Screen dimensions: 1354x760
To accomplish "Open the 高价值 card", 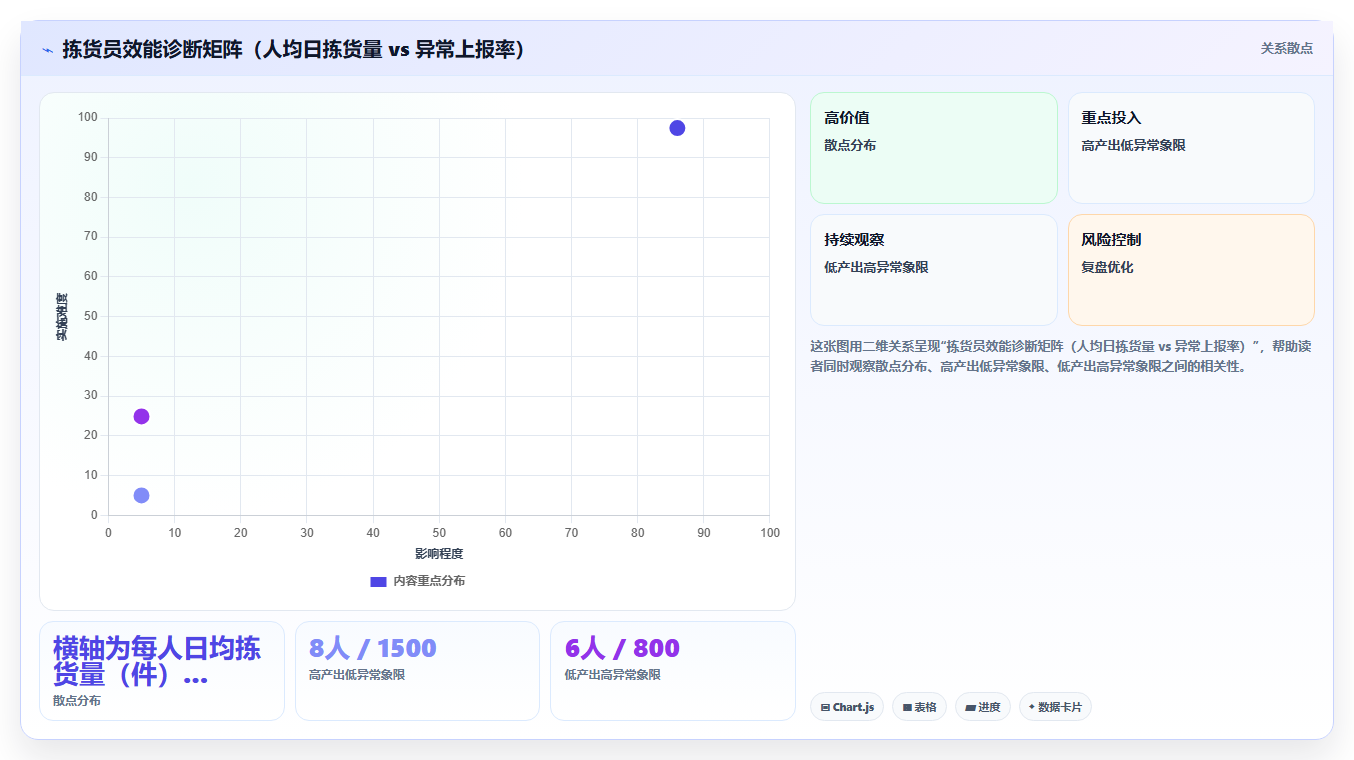I will (x=933, y=148).
